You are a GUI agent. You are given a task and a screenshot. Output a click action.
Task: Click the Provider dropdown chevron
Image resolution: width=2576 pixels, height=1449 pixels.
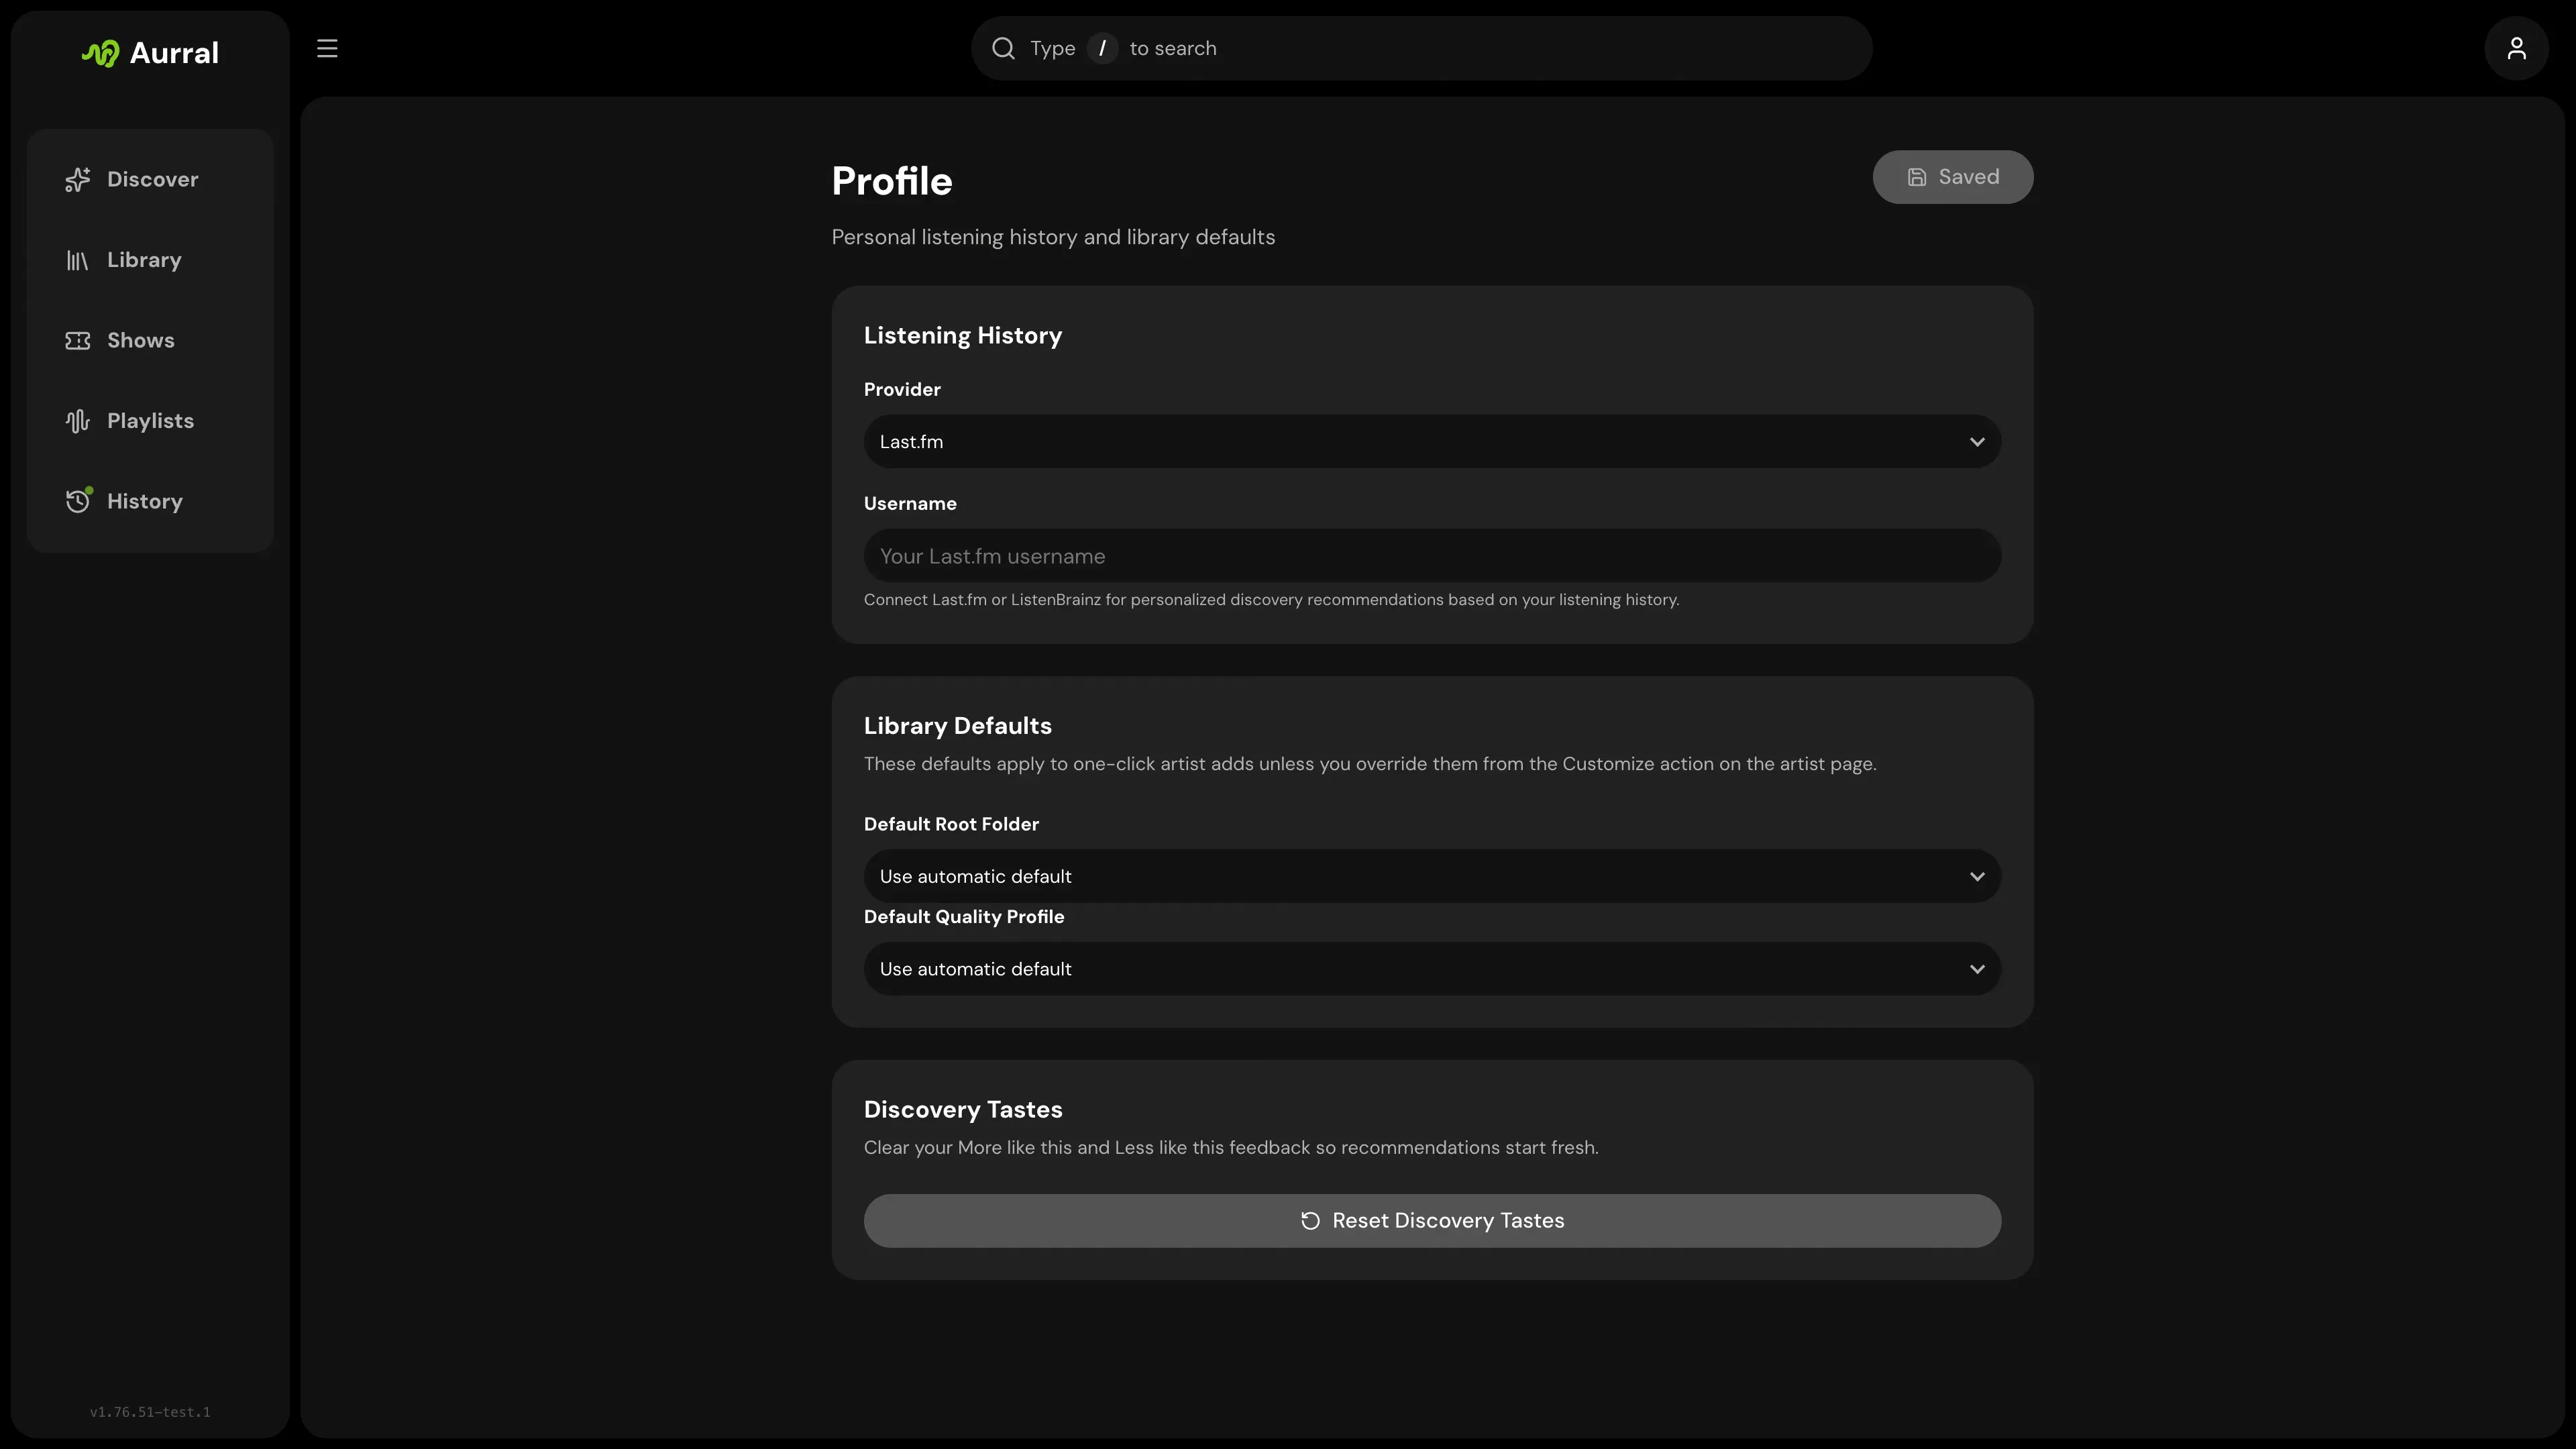[1976, 442]
